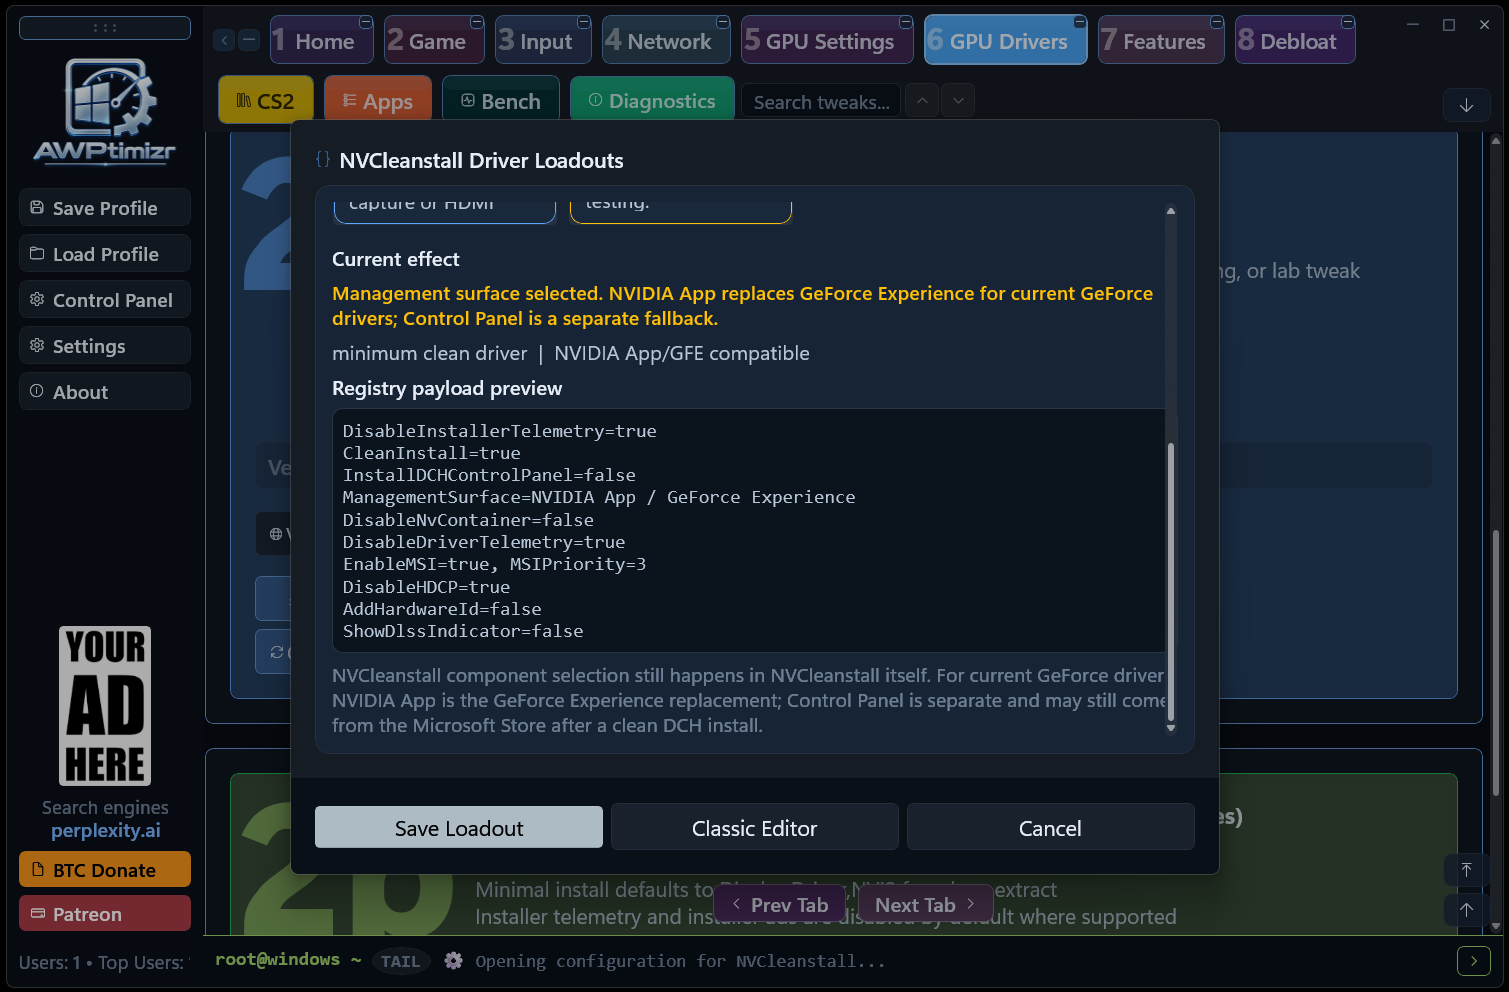
Task: Open the Classic Editor
Action: click(x=755, y=828)
